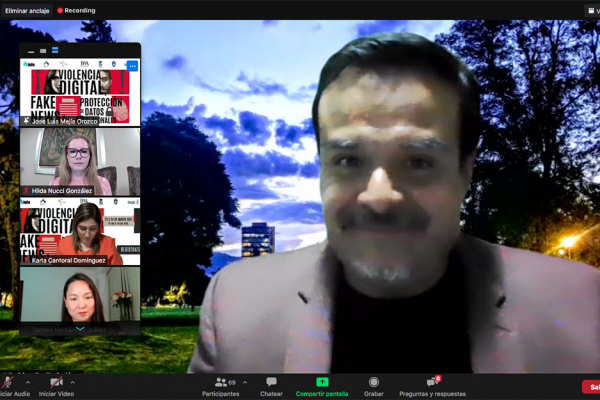Open audio options arrow beside Iniciar Audio

coord(28,382)
